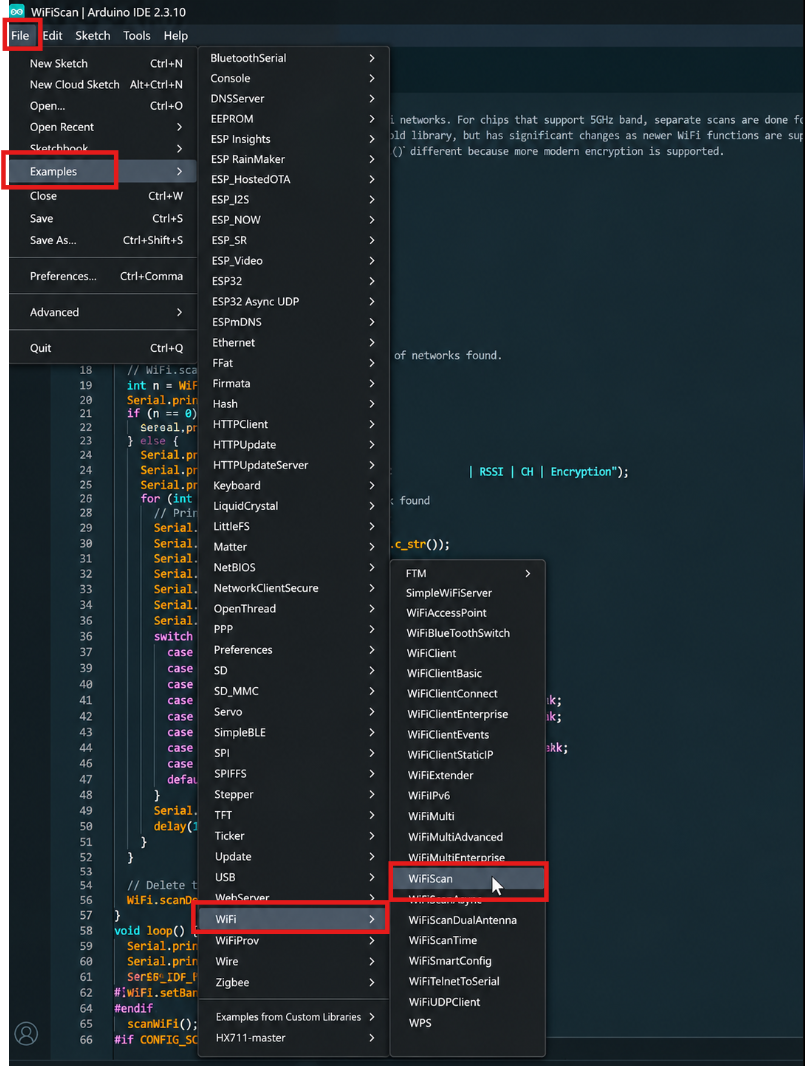
Task: Expand Ticker examples
Action: tap(293, 836)
